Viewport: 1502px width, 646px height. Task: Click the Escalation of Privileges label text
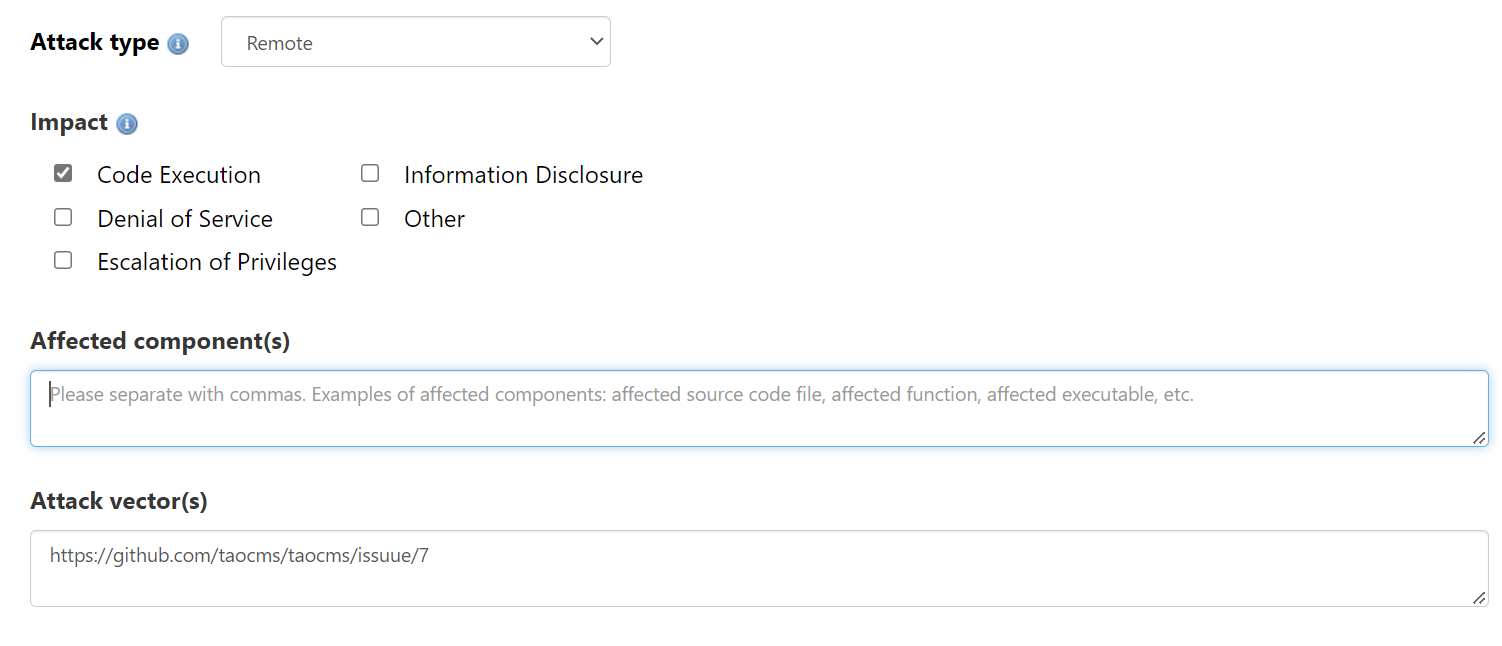click(x=217, y=262)
